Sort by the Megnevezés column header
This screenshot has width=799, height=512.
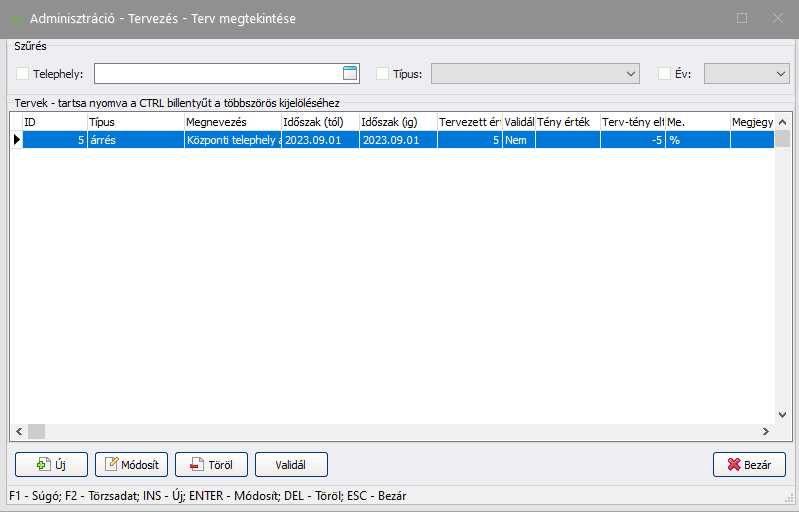[231, 121]
